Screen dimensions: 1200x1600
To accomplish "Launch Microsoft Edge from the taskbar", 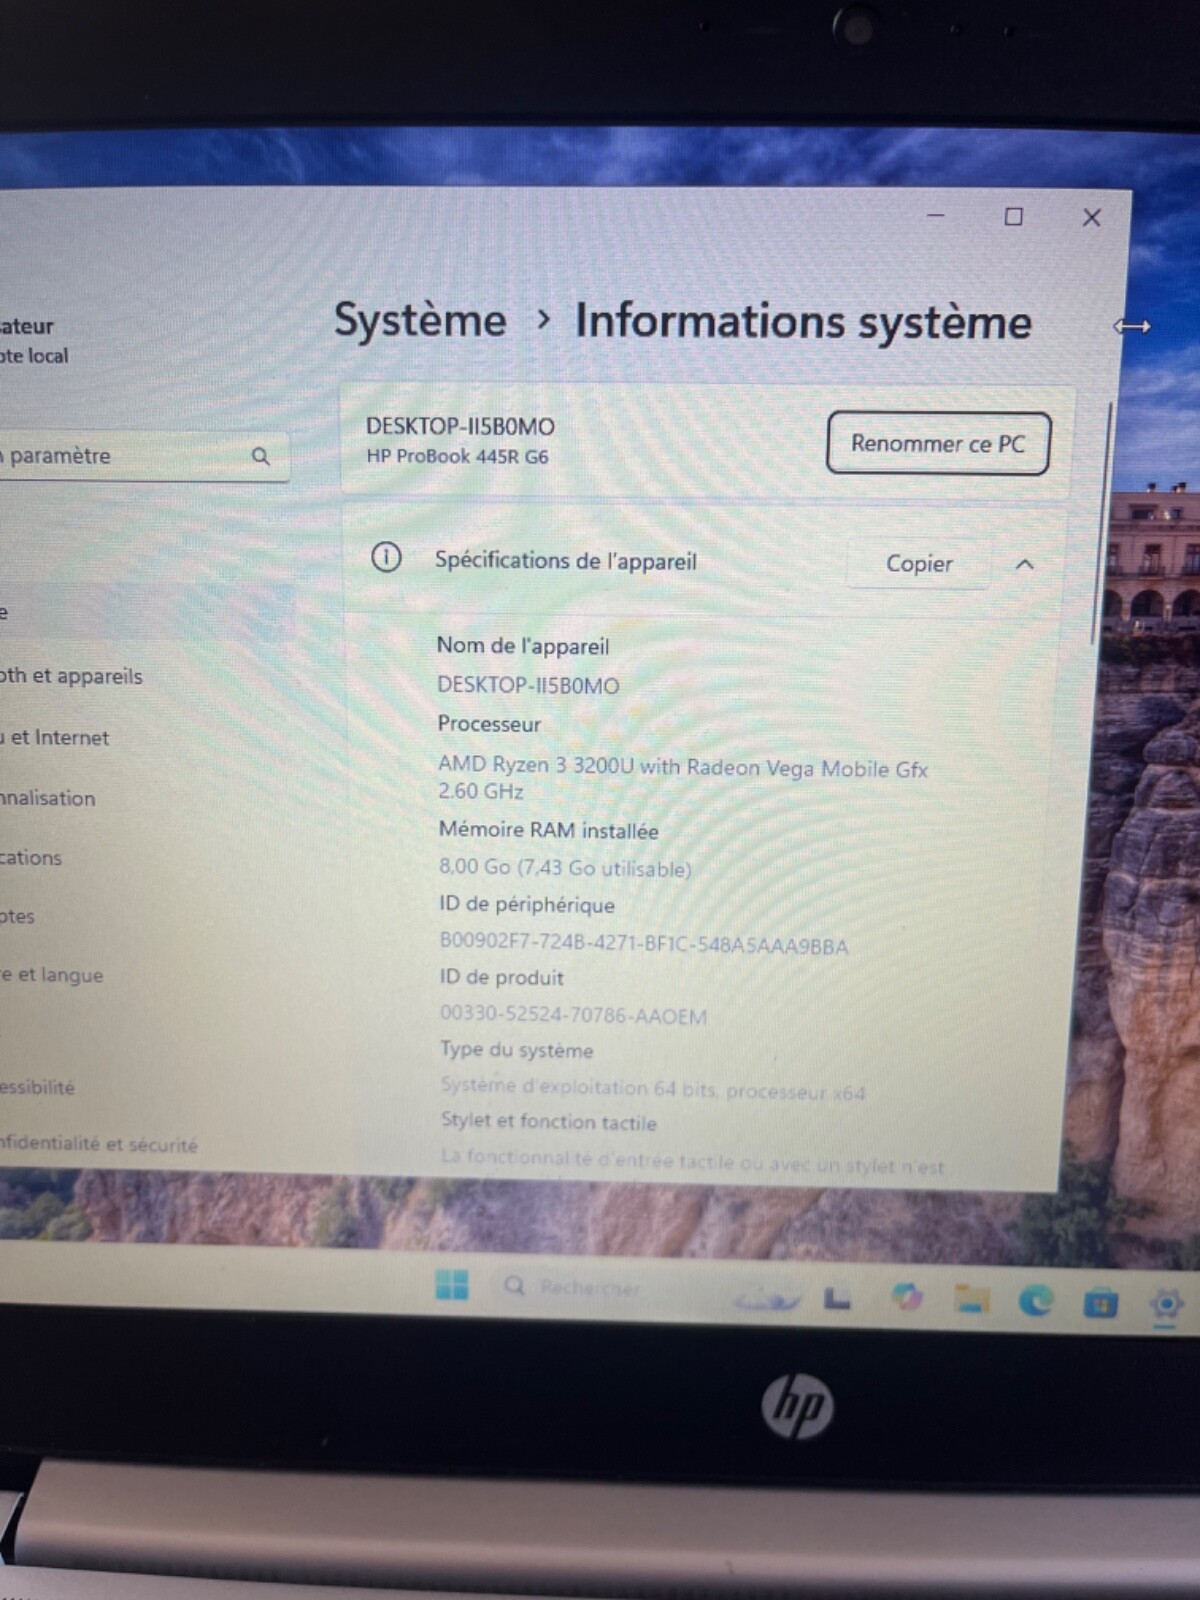I will click(x=1035, y=1299).
